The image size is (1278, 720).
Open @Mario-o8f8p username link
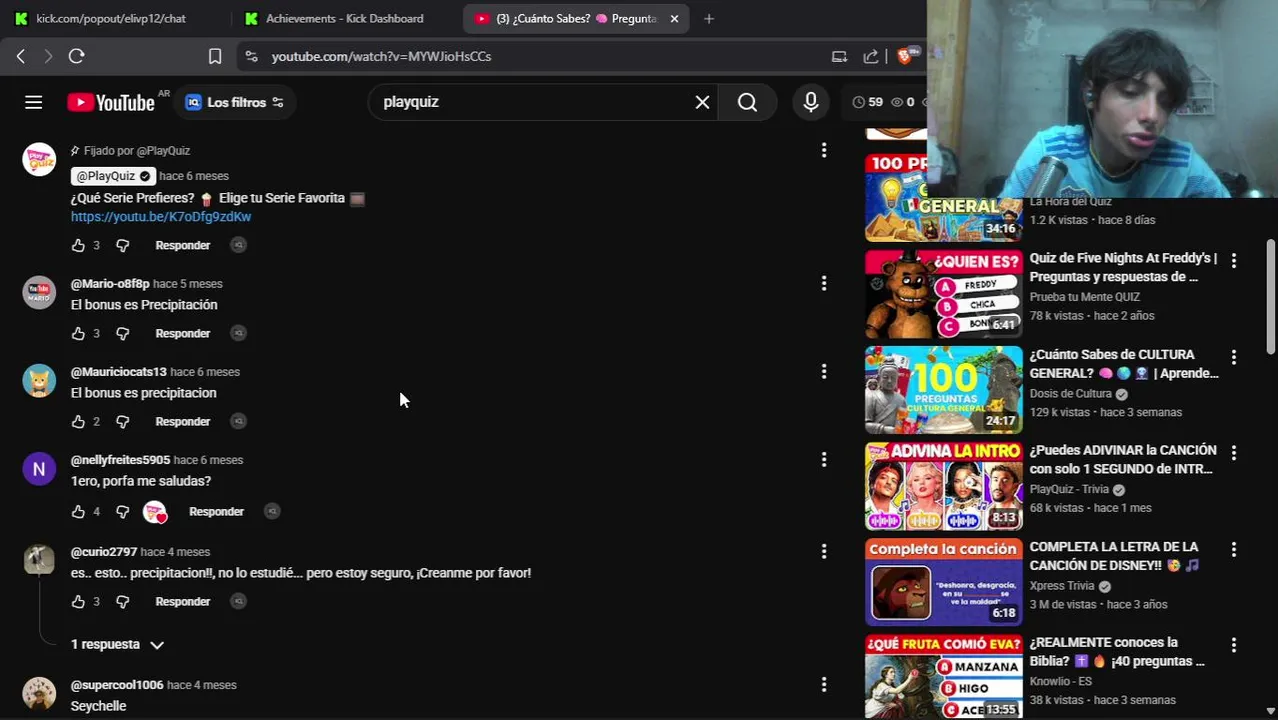pos(110,284)
